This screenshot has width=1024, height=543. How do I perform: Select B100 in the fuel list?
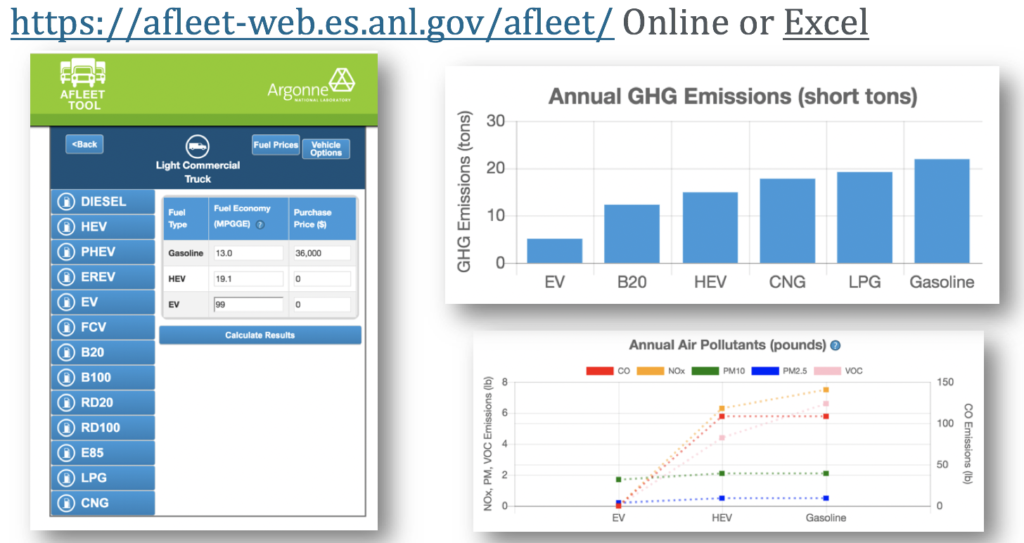(x=103, y=378)
